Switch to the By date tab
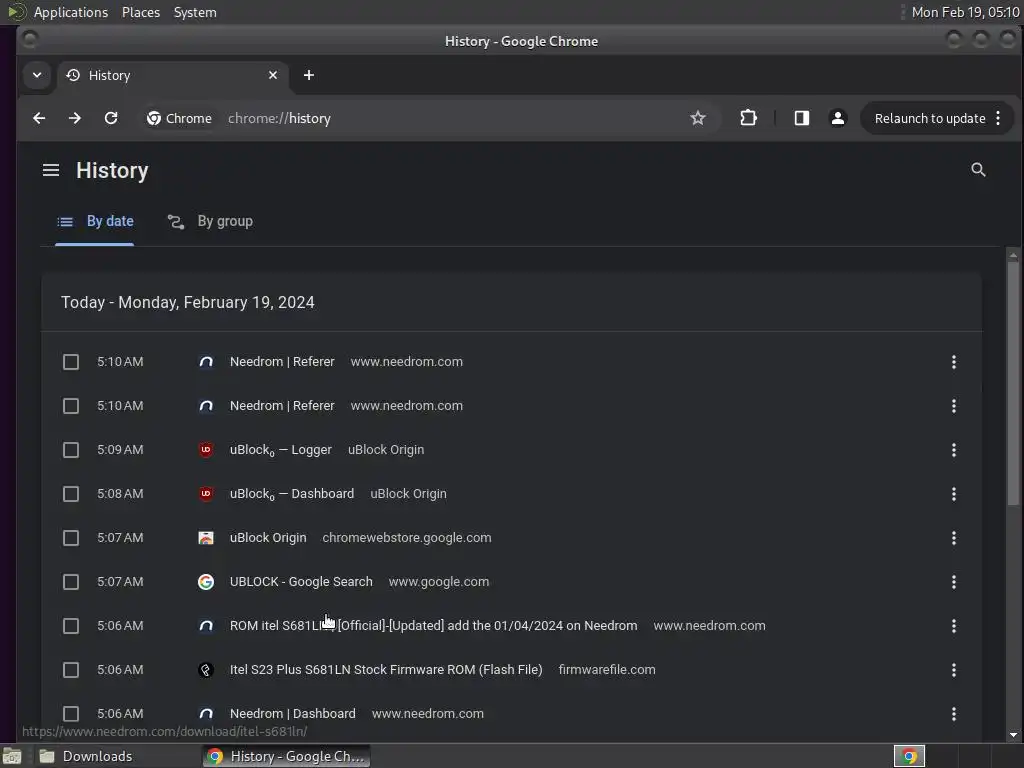The height and width of the screenshot is (768, 1024). [95, 221]
